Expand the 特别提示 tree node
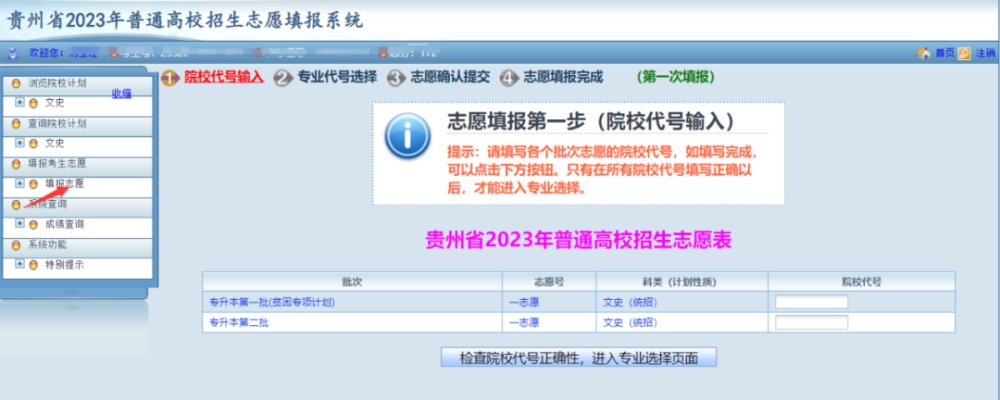The image size is (1000, 400). pos(20,264)
